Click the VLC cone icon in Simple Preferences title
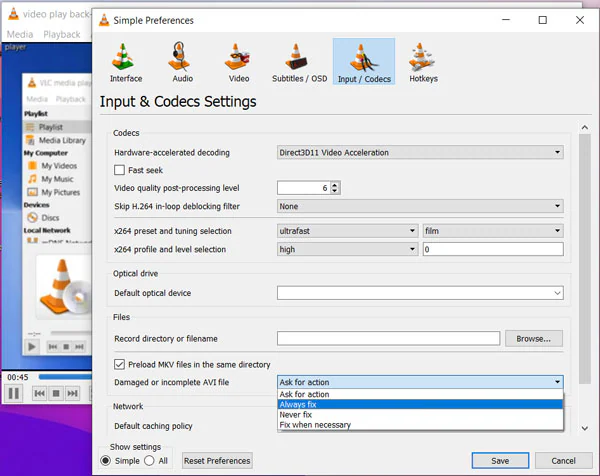 (x=104, y=20)
